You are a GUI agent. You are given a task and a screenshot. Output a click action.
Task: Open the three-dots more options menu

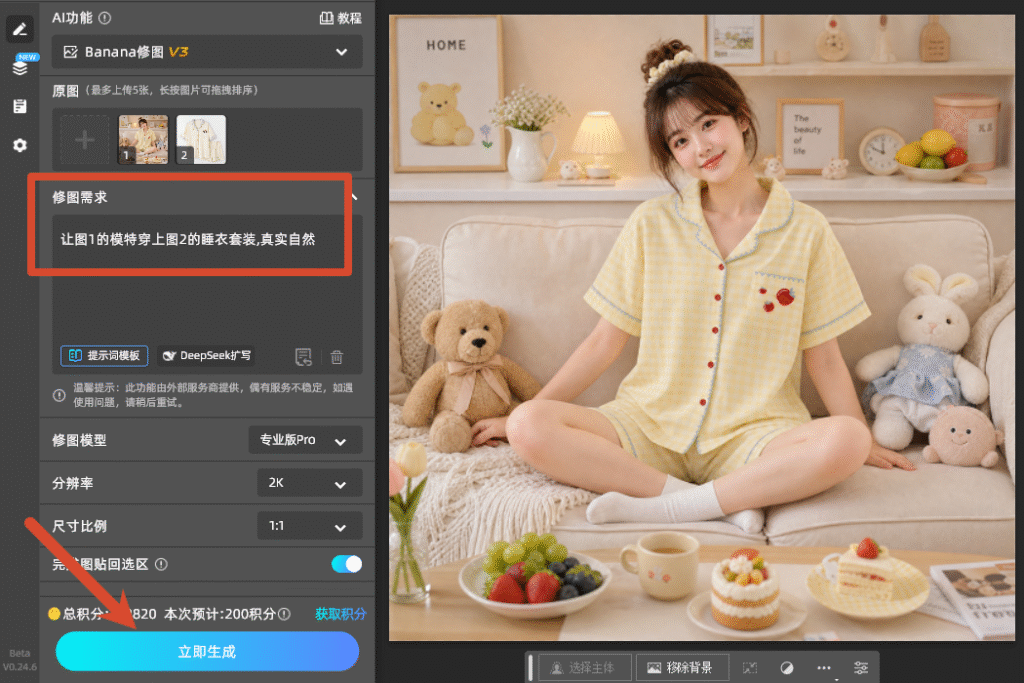coord(824,667)
